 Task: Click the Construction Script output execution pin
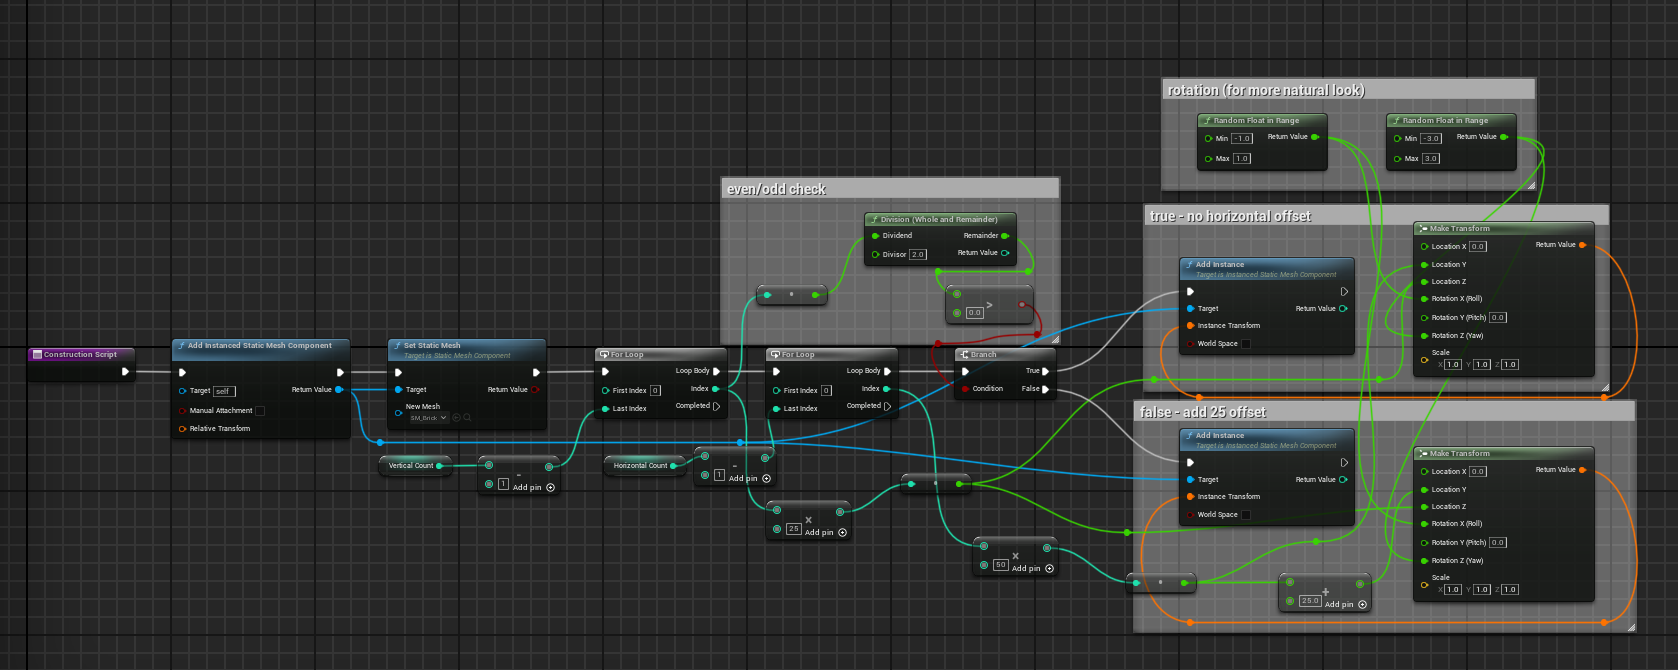(125, 371)
